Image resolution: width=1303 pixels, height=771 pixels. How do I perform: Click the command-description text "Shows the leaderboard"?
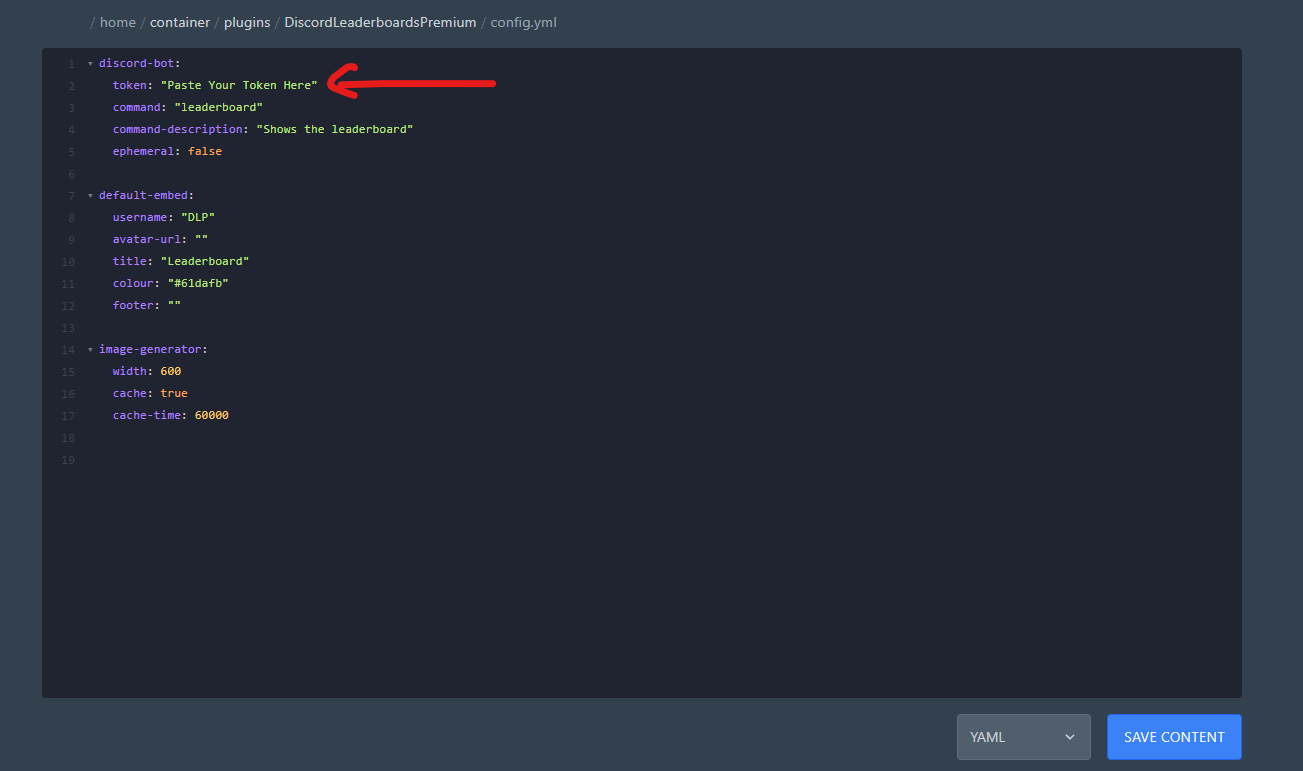pos(335,130)
